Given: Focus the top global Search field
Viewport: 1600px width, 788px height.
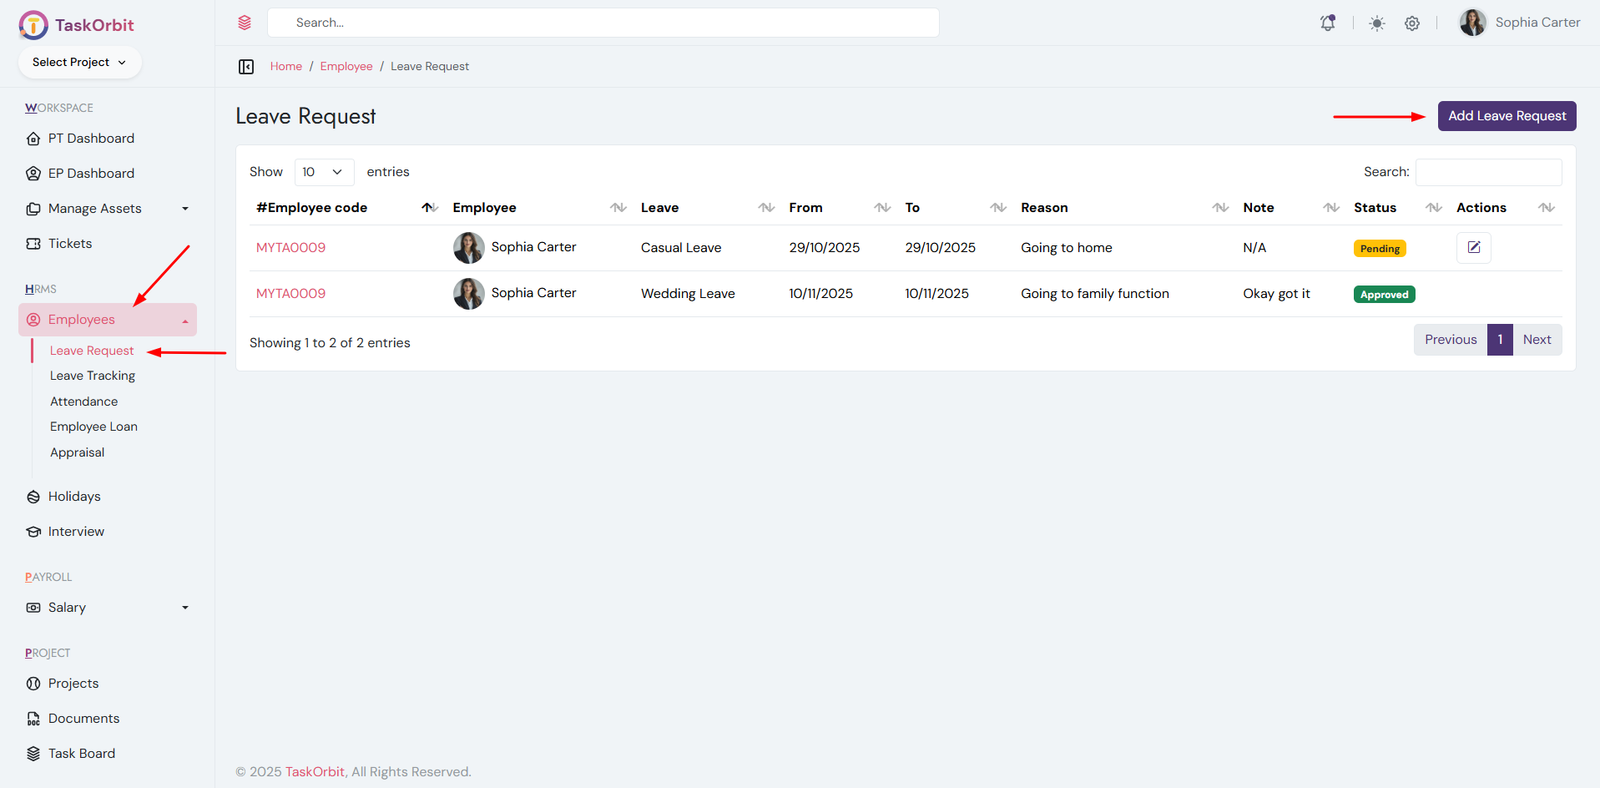Looking at the screenshot, I should click(x=603, y=23).
